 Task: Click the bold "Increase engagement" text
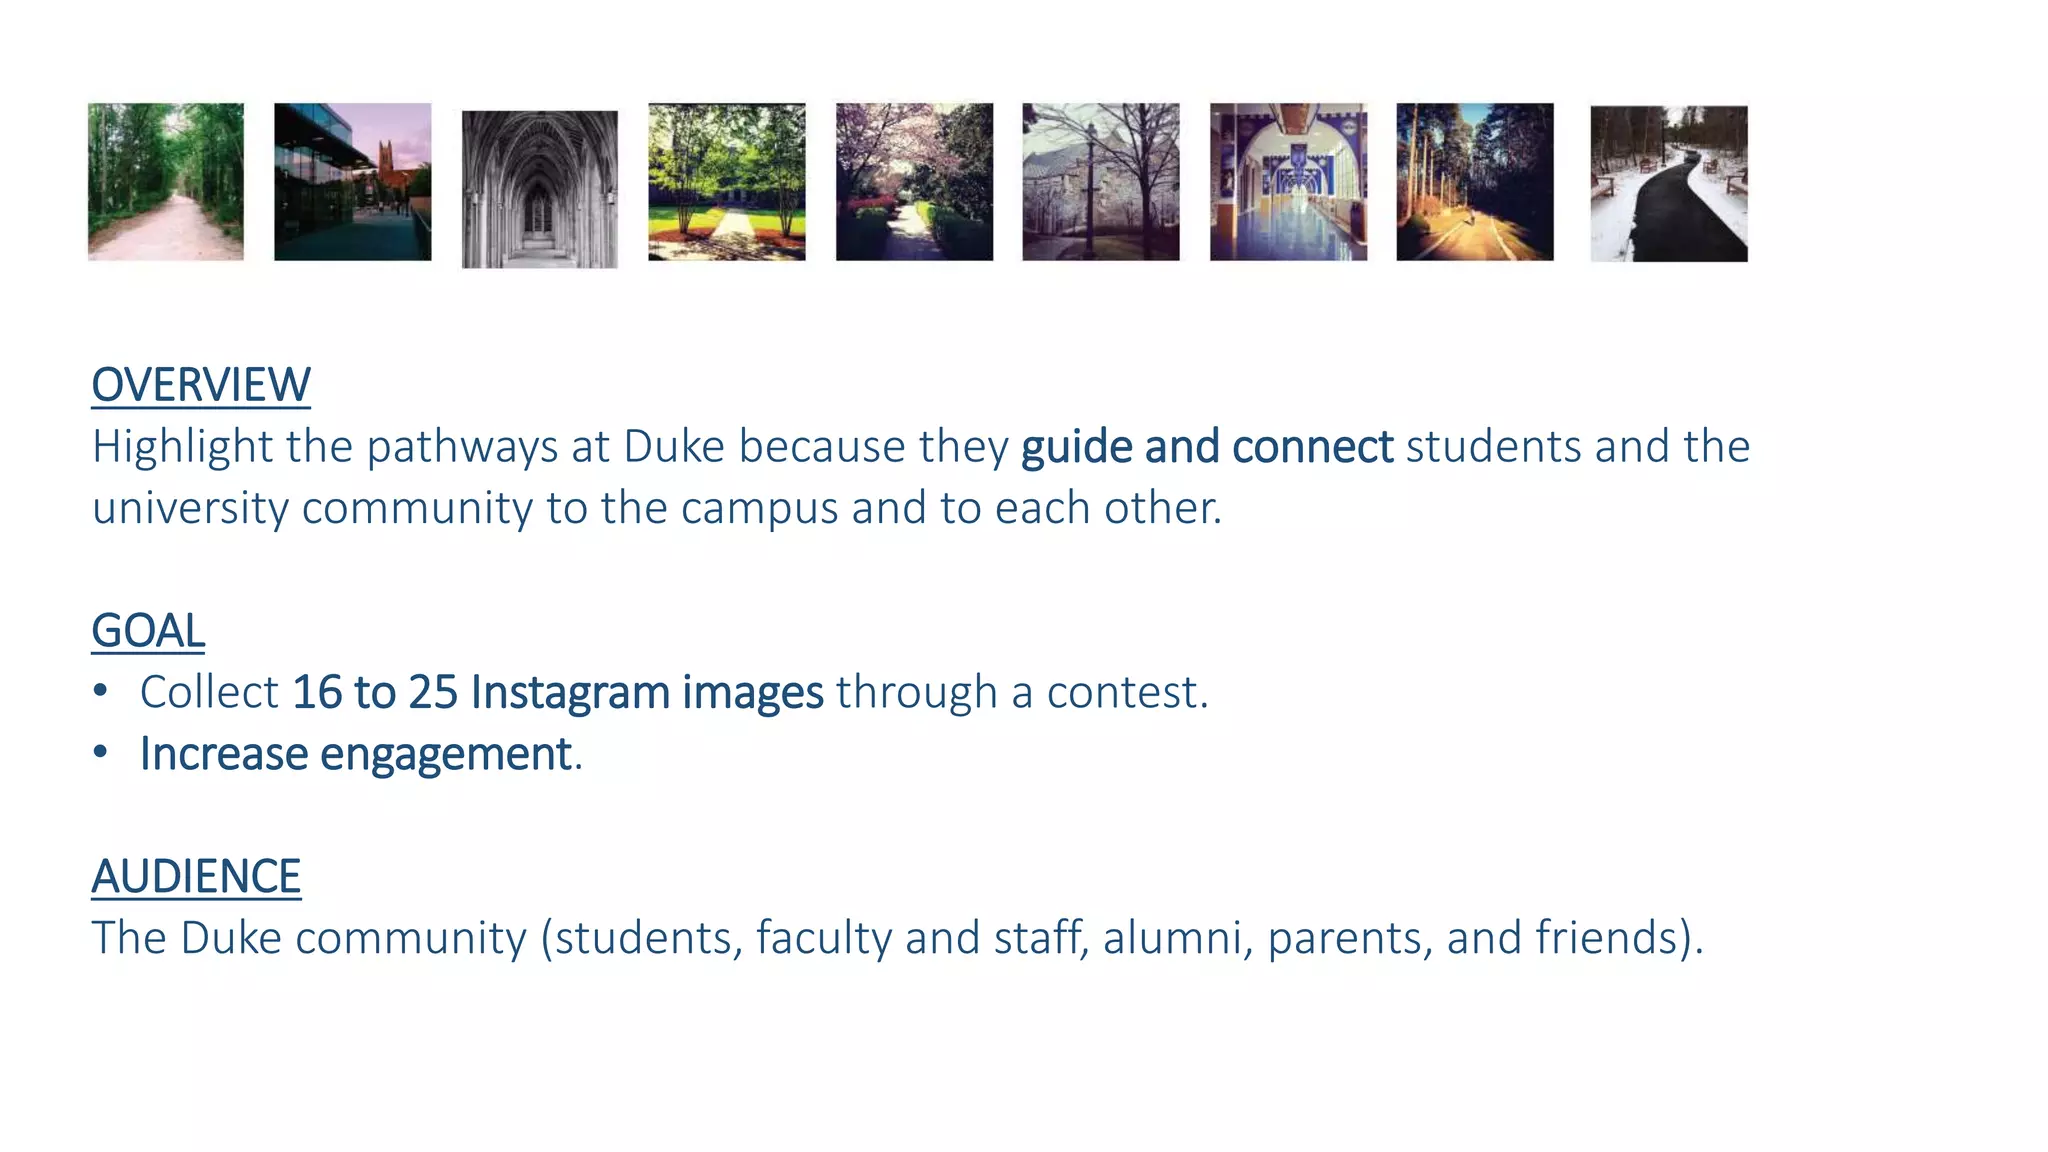pos(355,754)
